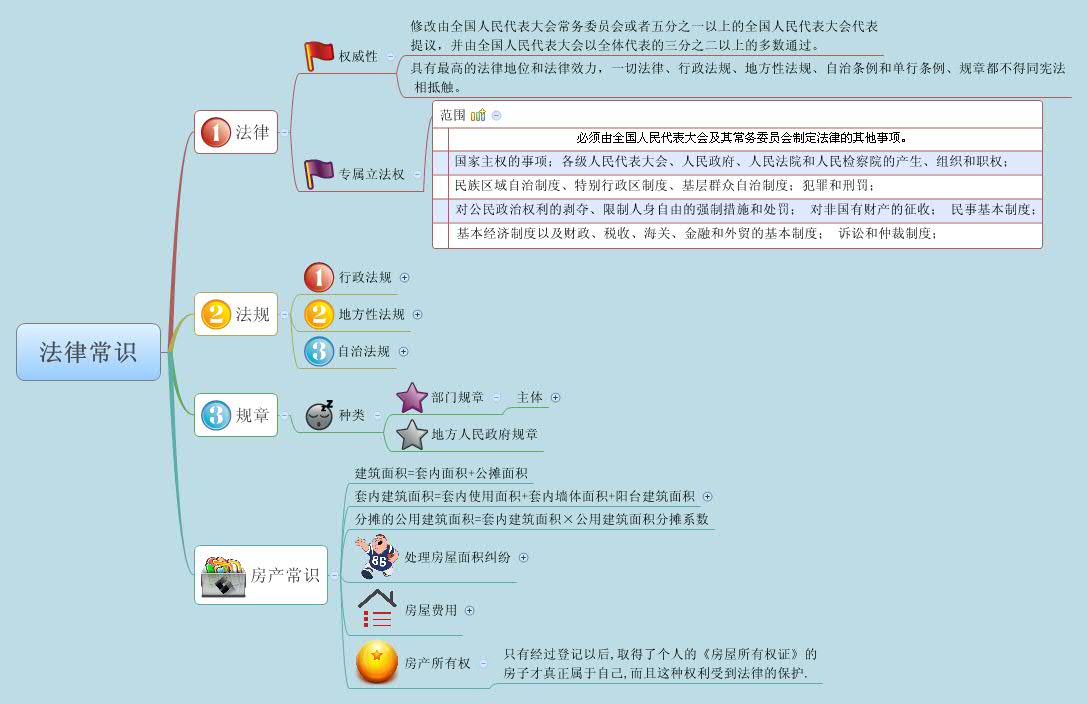Screen dimensions: 1088x704
Task: Expand the 套内建筑面积 formula plus sign
Action: 707,496
